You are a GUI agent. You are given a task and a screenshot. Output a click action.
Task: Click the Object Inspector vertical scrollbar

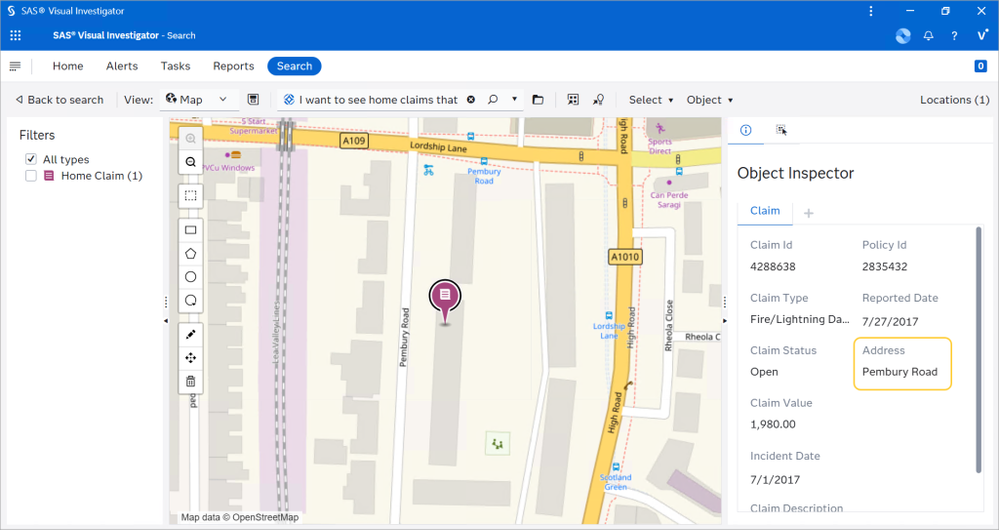coord(979,349)
